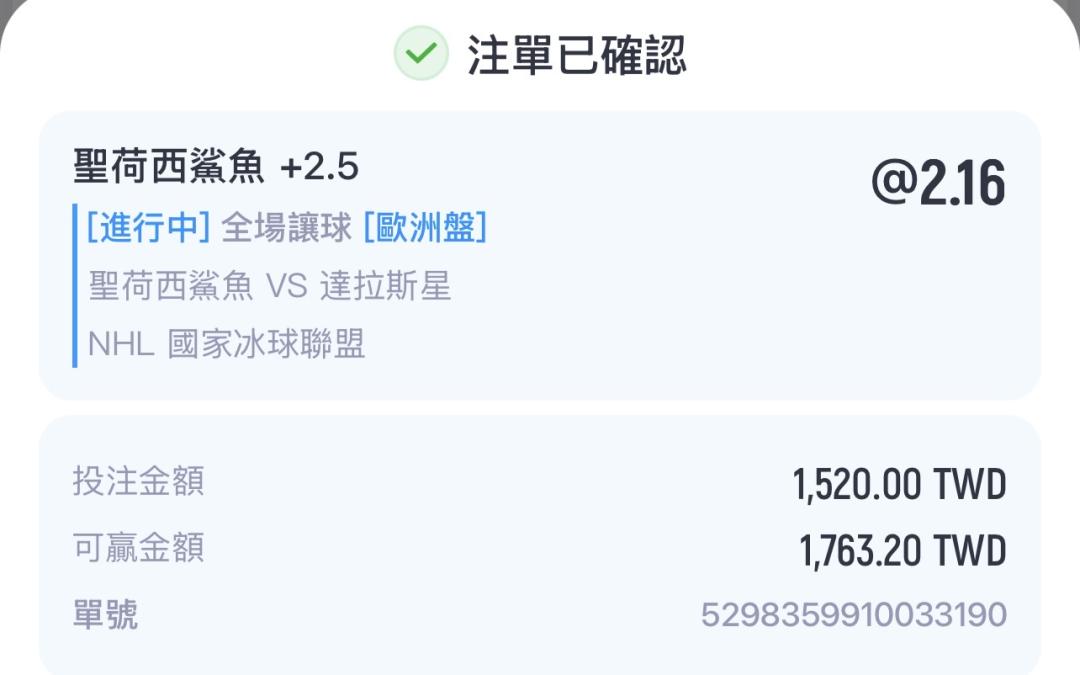Tap the TWD currency code after the stake
The width and height of the screenshot is (1080, 675).
[969, 485]
